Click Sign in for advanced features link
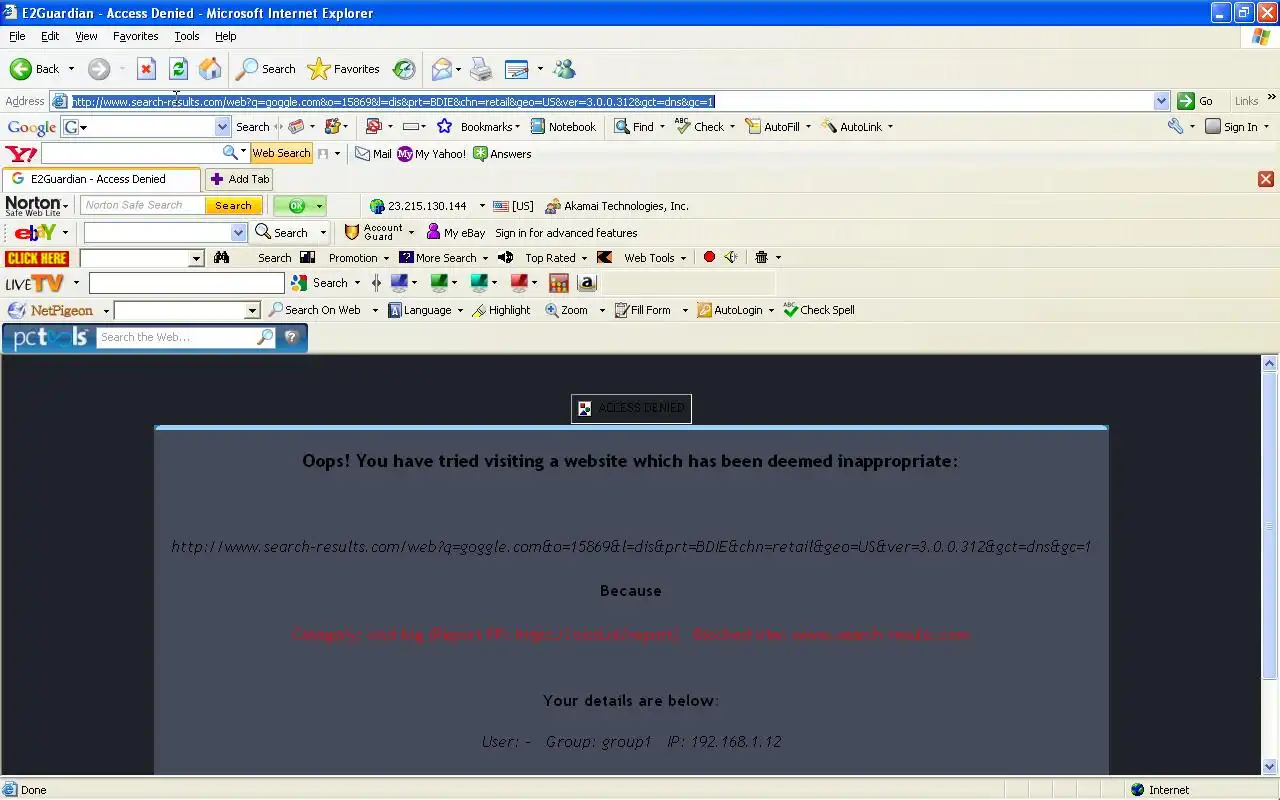Screen dimensions: 1280x800 [x=566, y=233]
